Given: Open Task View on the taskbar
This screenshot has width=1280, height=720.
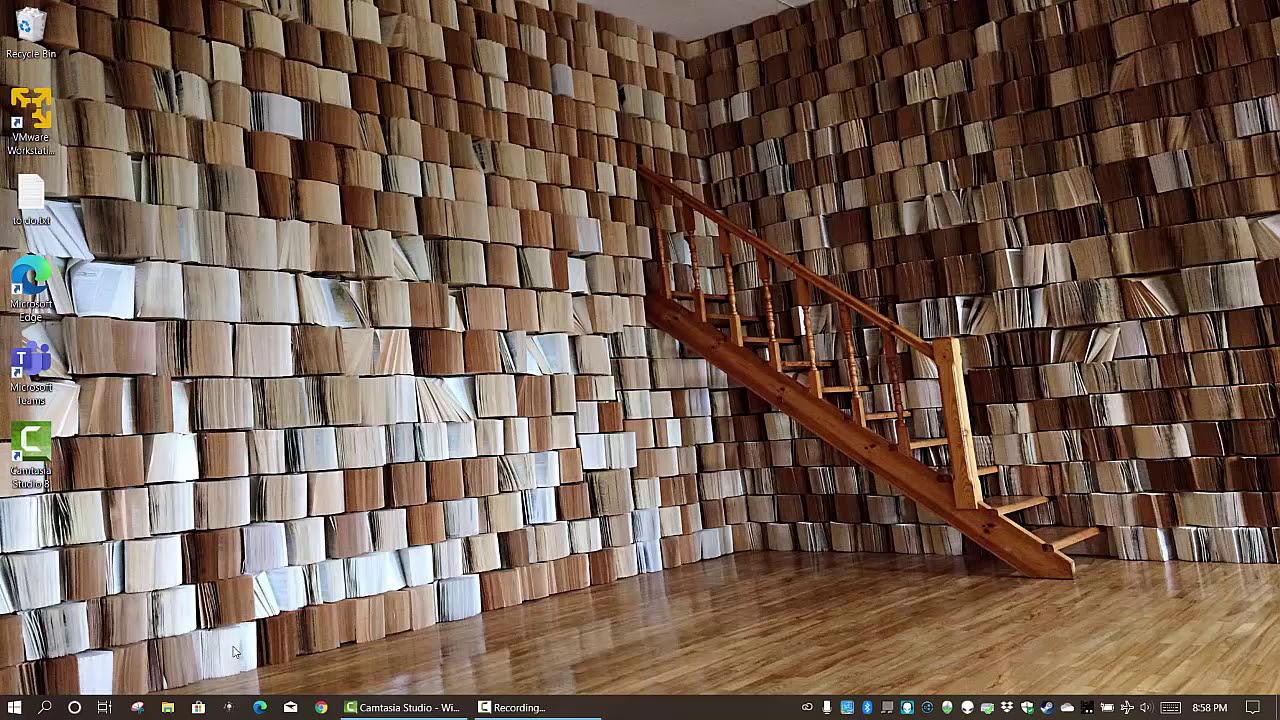Looking at the screenshot, I should (104, 707).
